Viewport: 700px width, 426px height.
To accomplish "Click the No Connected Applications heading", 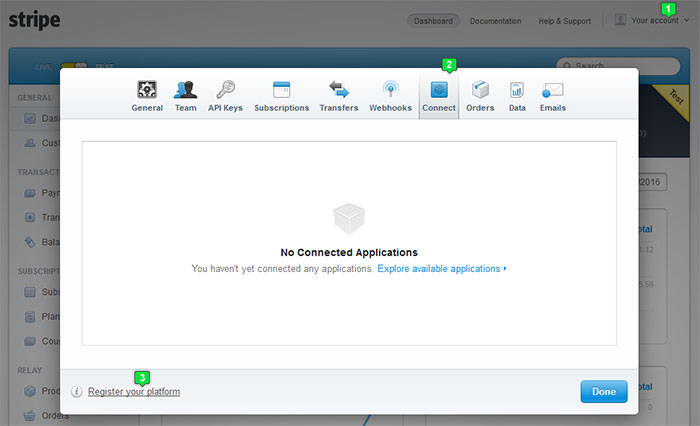I will (x=349, y=252).
